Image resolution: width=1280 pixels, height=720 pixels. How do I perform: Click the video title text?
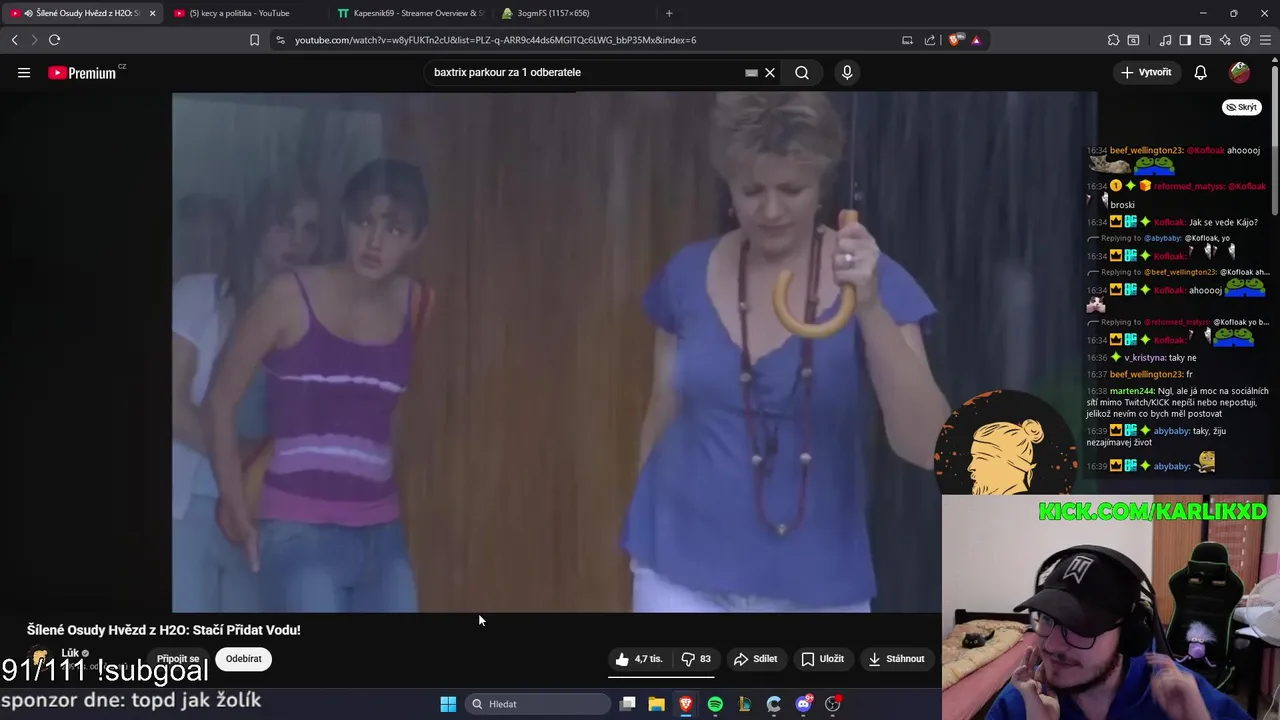[x=163, y=630]
